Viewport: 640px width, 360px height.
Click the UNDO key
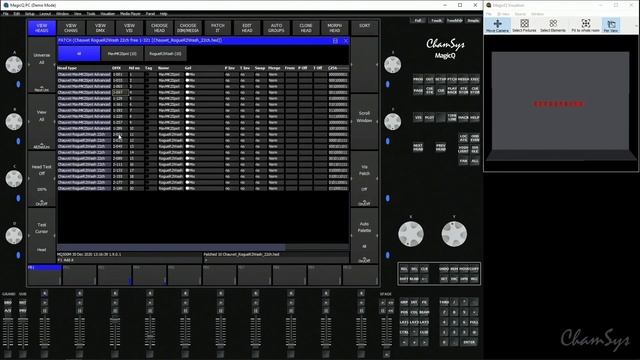pos(444,269)
